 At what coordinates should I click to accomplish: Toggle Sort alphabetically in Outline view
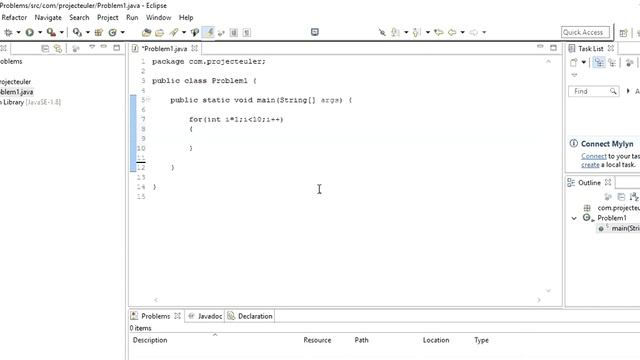pos(634,197)
